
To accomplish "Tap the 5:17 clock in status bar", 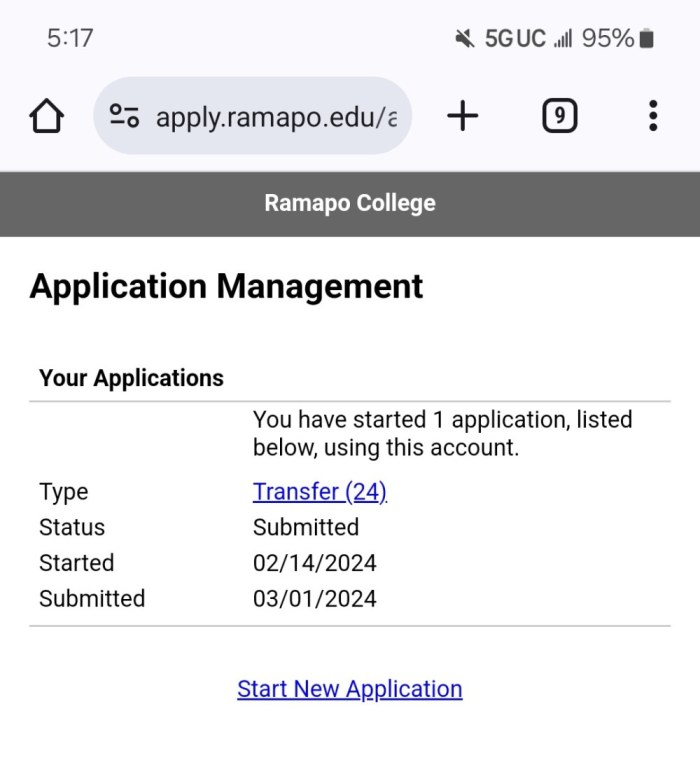I will click(70, 38).
